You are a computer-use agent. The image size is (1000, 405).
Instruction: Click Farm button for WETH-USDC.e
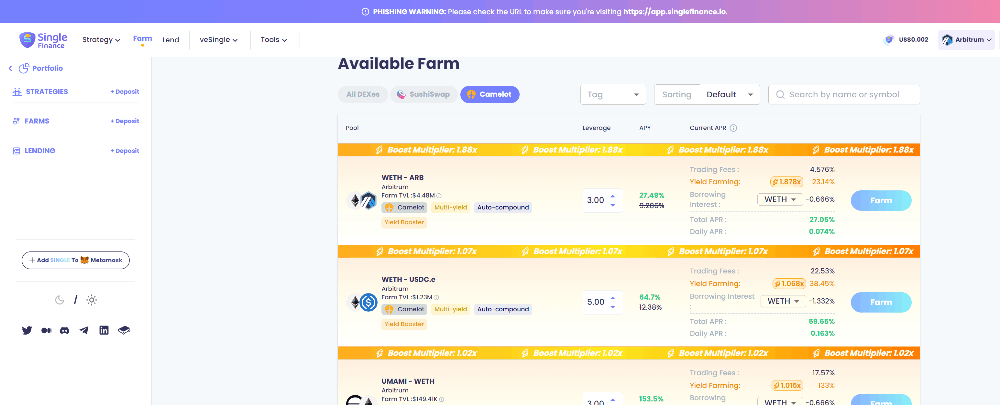(x=881, y=302)
